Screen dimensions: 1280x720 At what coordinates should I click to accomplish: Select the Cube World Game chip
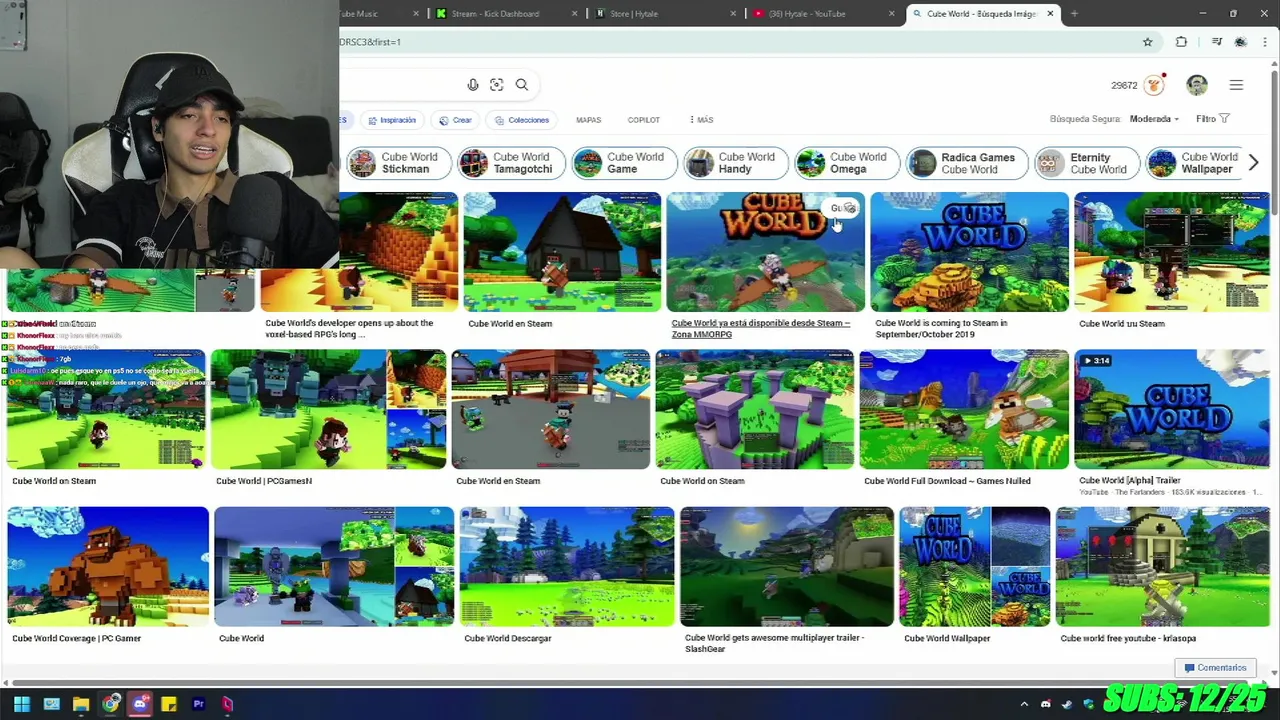(624, 163)
